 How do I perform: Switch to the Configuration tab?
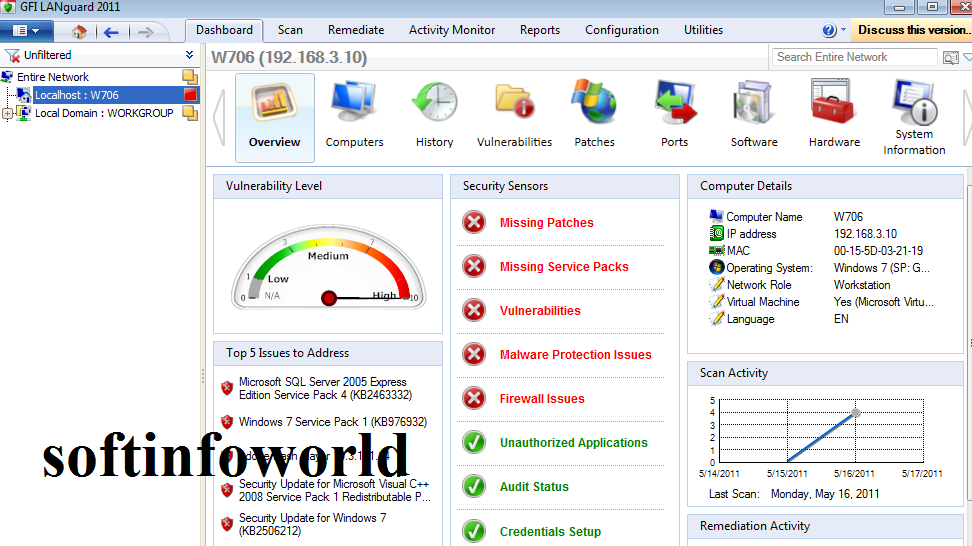click(622, 30)
